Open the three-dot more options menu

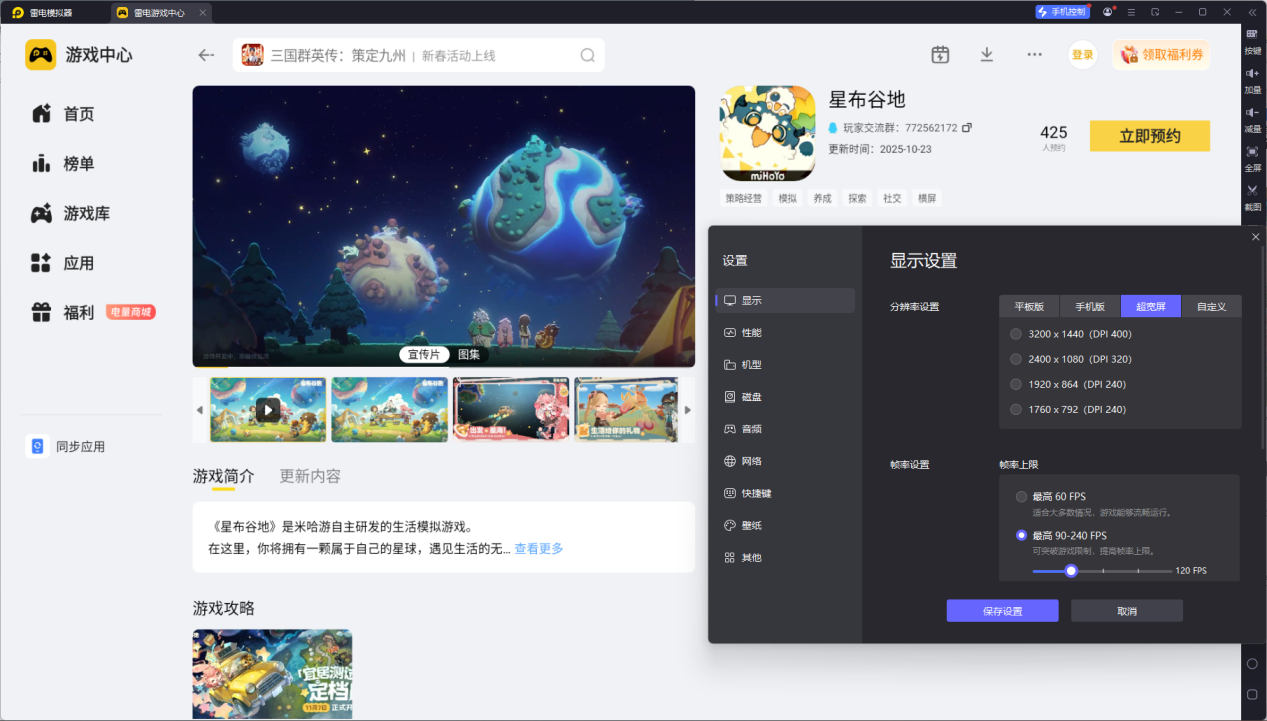[1034, 55]
